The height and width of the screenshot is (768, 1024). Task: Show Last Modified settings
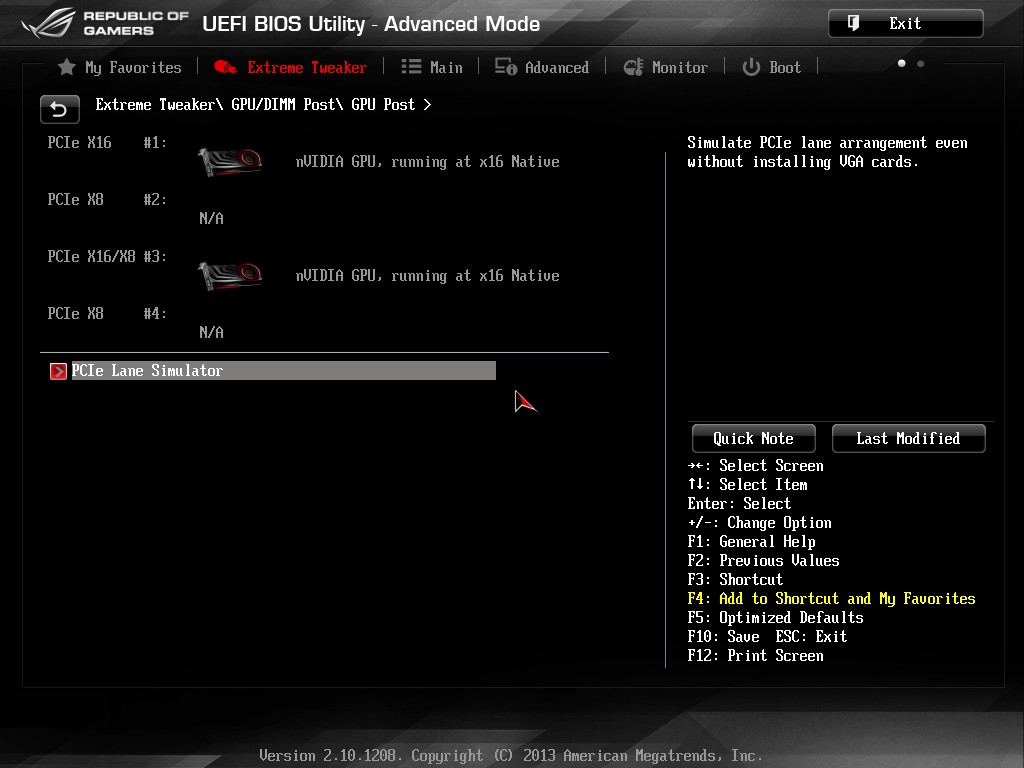coord(908,438)
